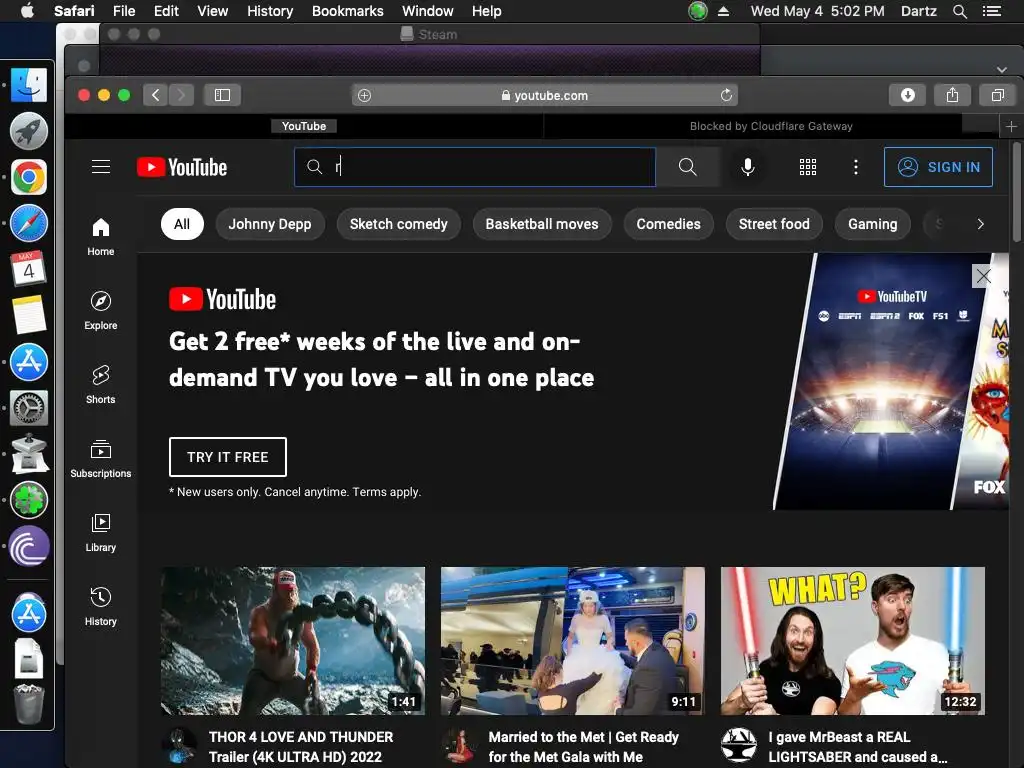Screen dimensions: 1024x768
Task: Select the Gaming filter chip
Action: tap(872, 224)
